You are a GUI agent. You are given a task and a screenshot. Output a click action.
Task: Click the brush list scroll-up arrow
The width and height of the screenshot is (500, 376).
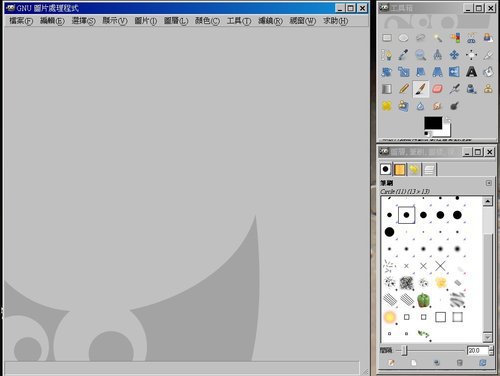[x=488, y=201]
